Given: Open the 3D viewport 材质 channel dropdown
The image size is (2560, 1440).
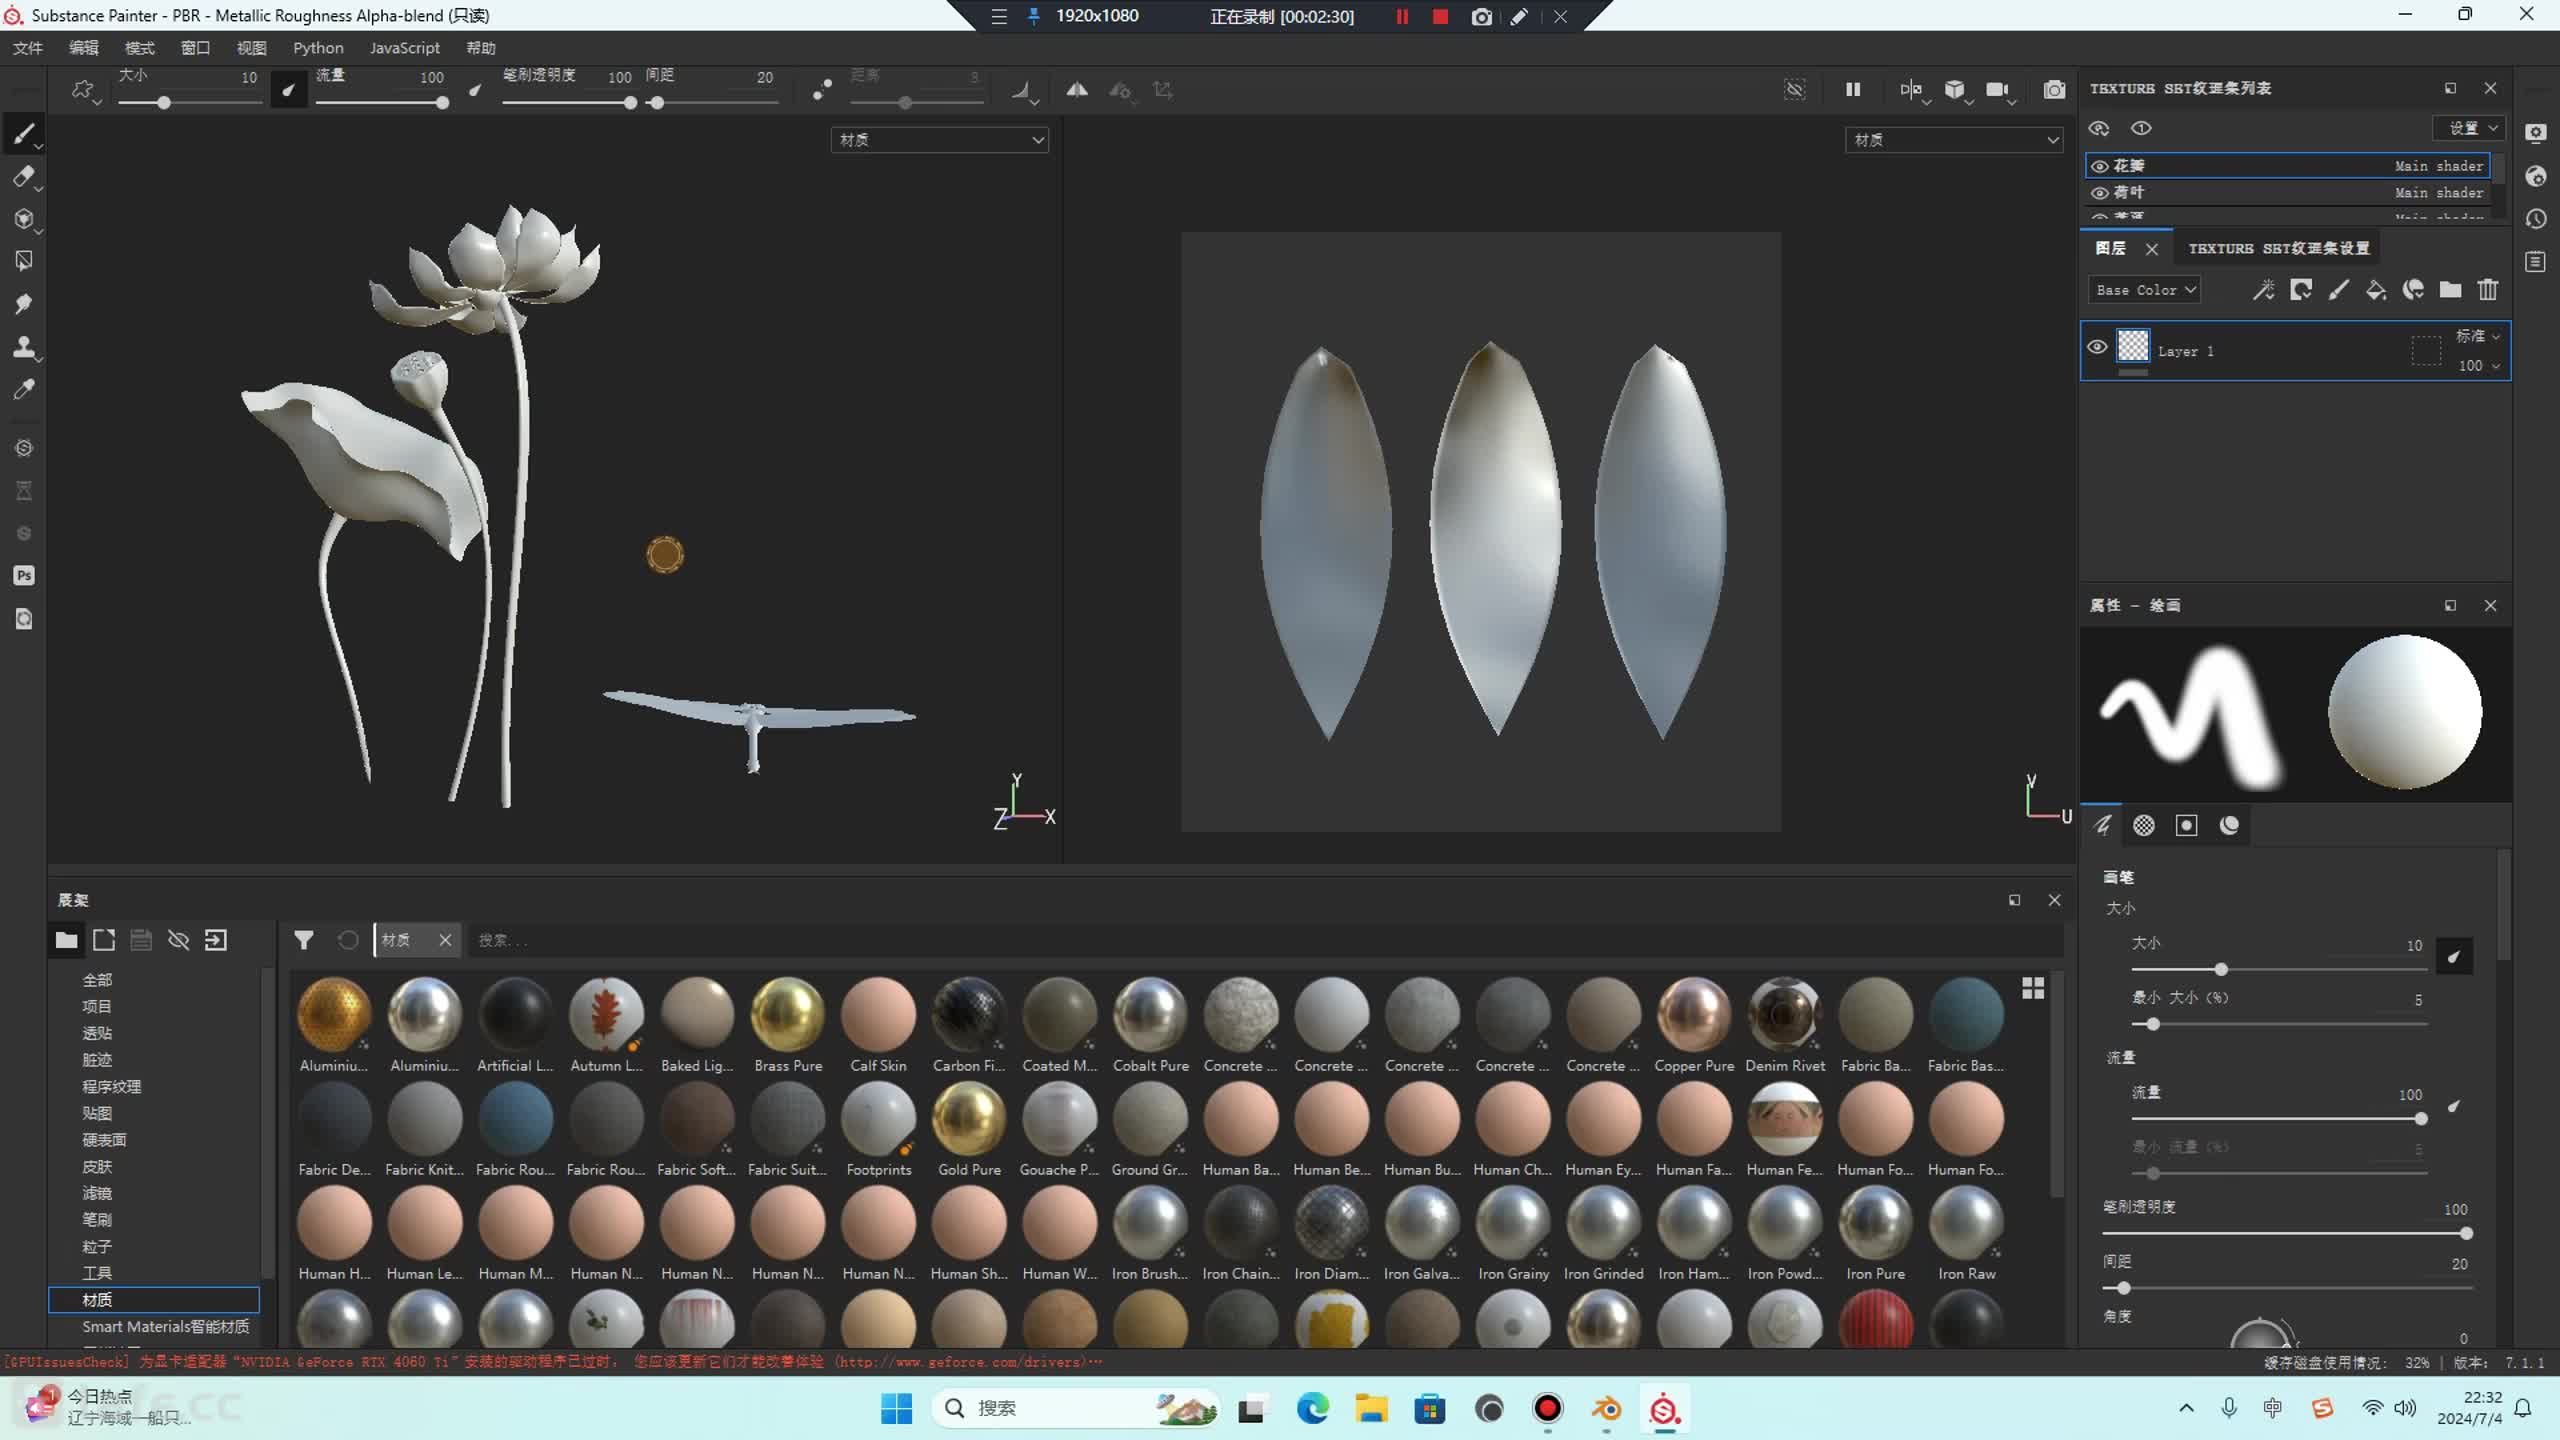Looking at the screenshot, I should tap(940, 140).
